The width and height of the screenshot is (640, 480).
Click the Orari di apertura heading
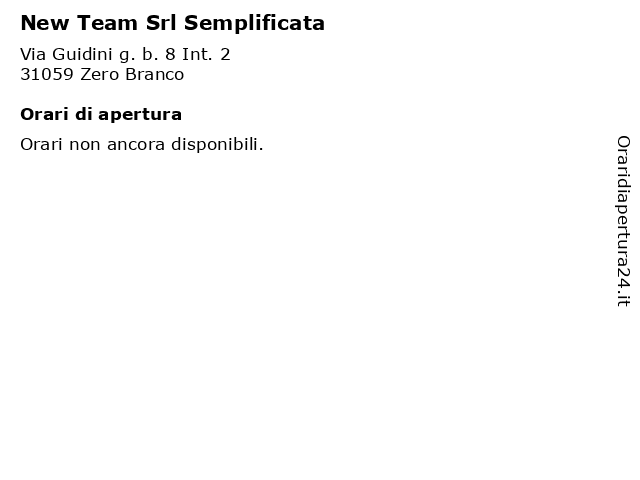101,115
